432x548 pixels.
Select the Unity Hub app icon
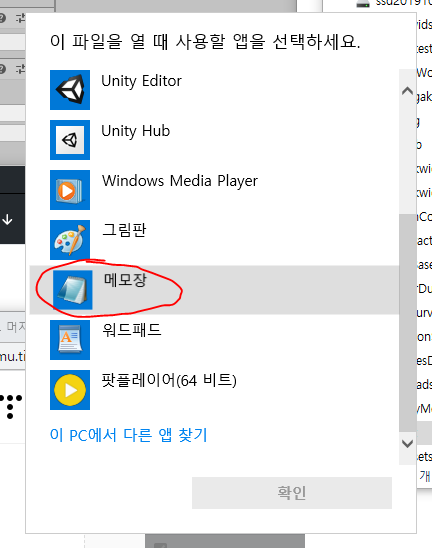tap(70, 140)
